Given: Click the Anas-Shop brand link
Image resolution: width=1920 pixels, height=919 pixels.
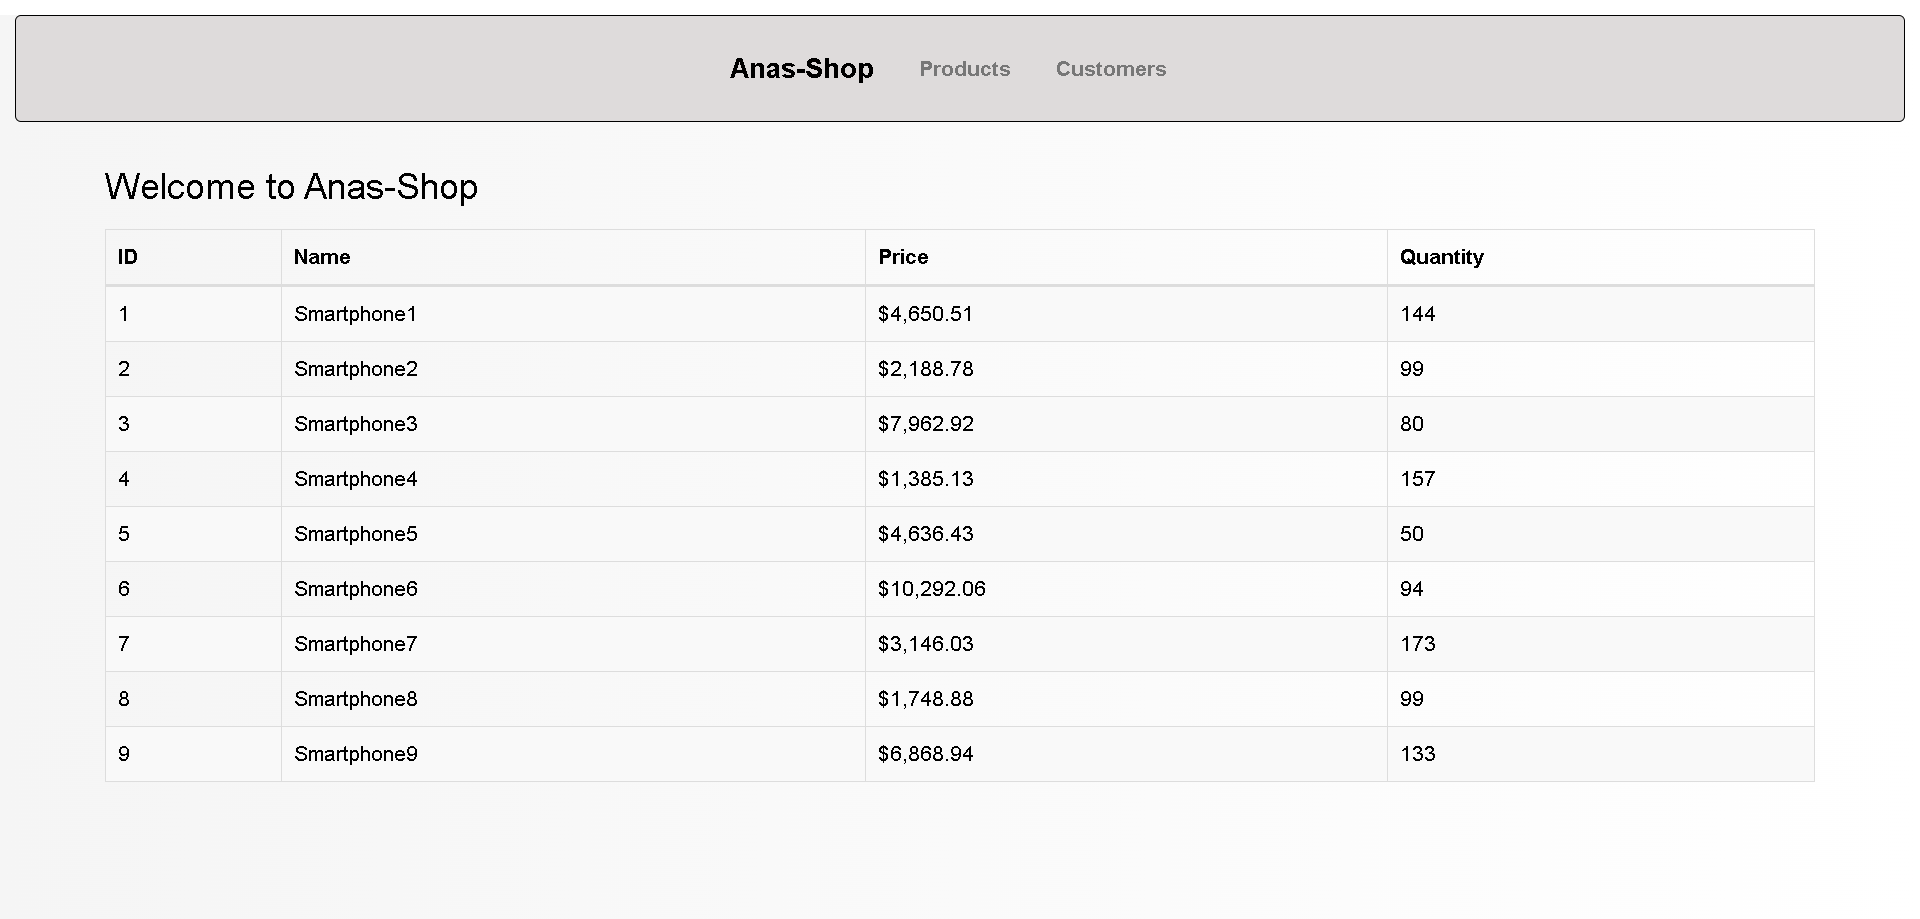Looking at the screenshot, I should [801, 68].
